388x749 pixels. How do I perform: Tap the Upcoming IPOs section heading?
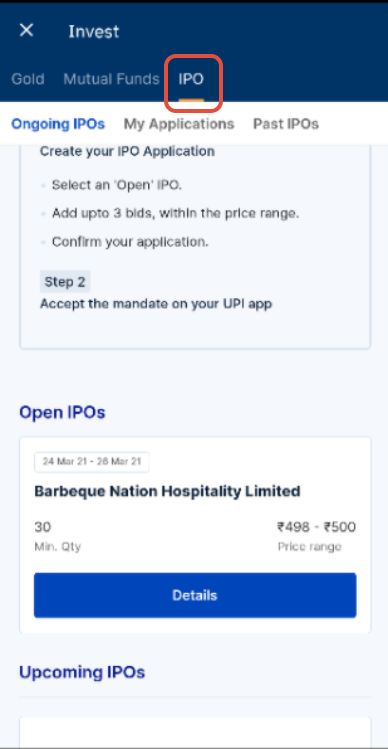click(x=82, y=672)
